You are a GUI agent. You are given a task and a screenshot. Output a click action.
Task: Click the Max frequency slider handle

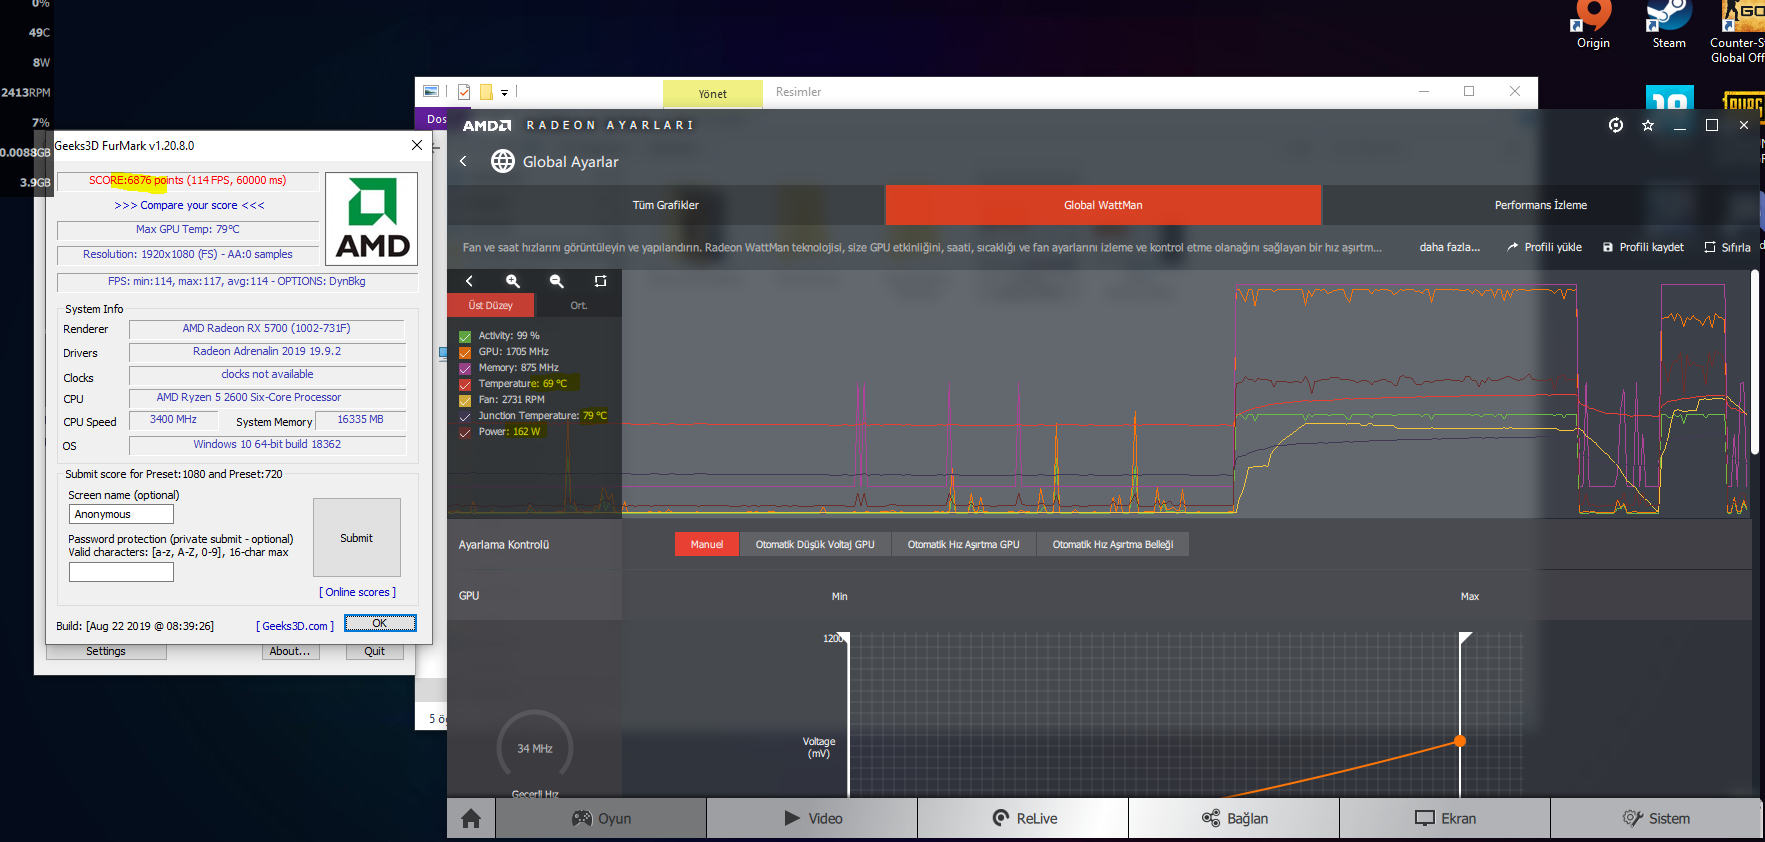[1465, 638]
